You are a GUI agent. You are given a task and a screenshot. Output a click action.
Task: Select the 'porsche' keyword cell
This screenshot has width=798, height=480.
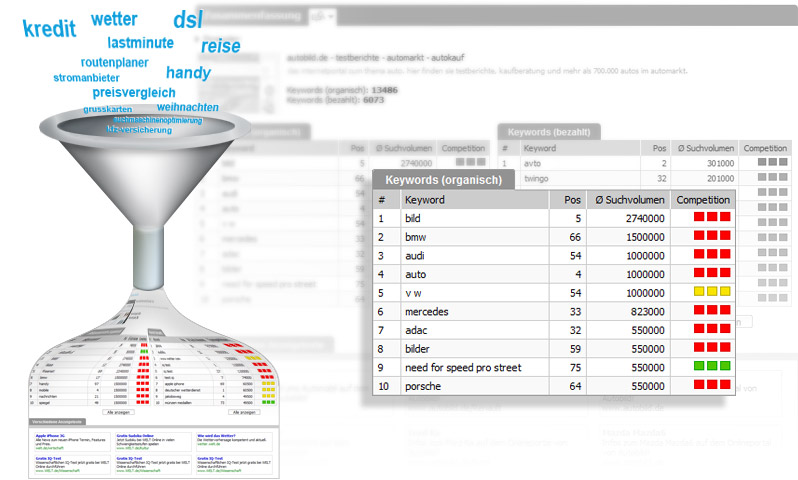(423, 386)
